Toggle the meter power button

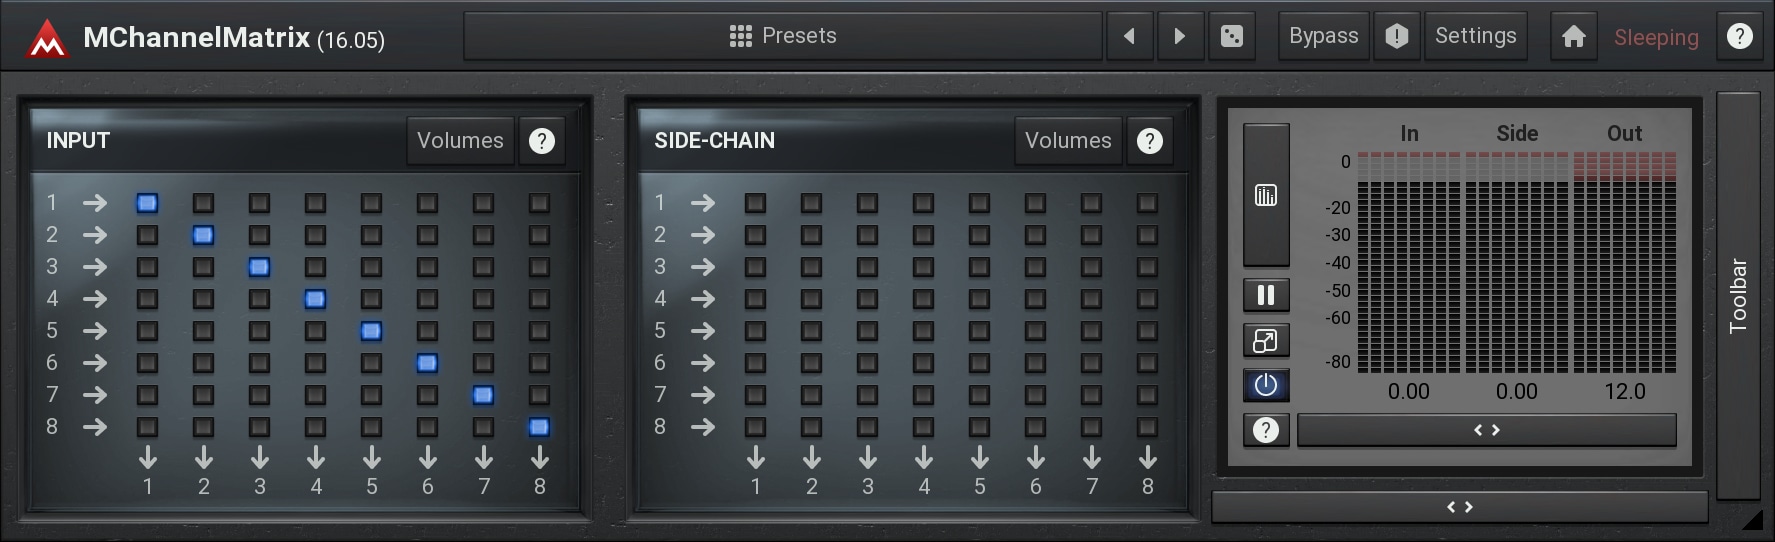(1266, 385)
